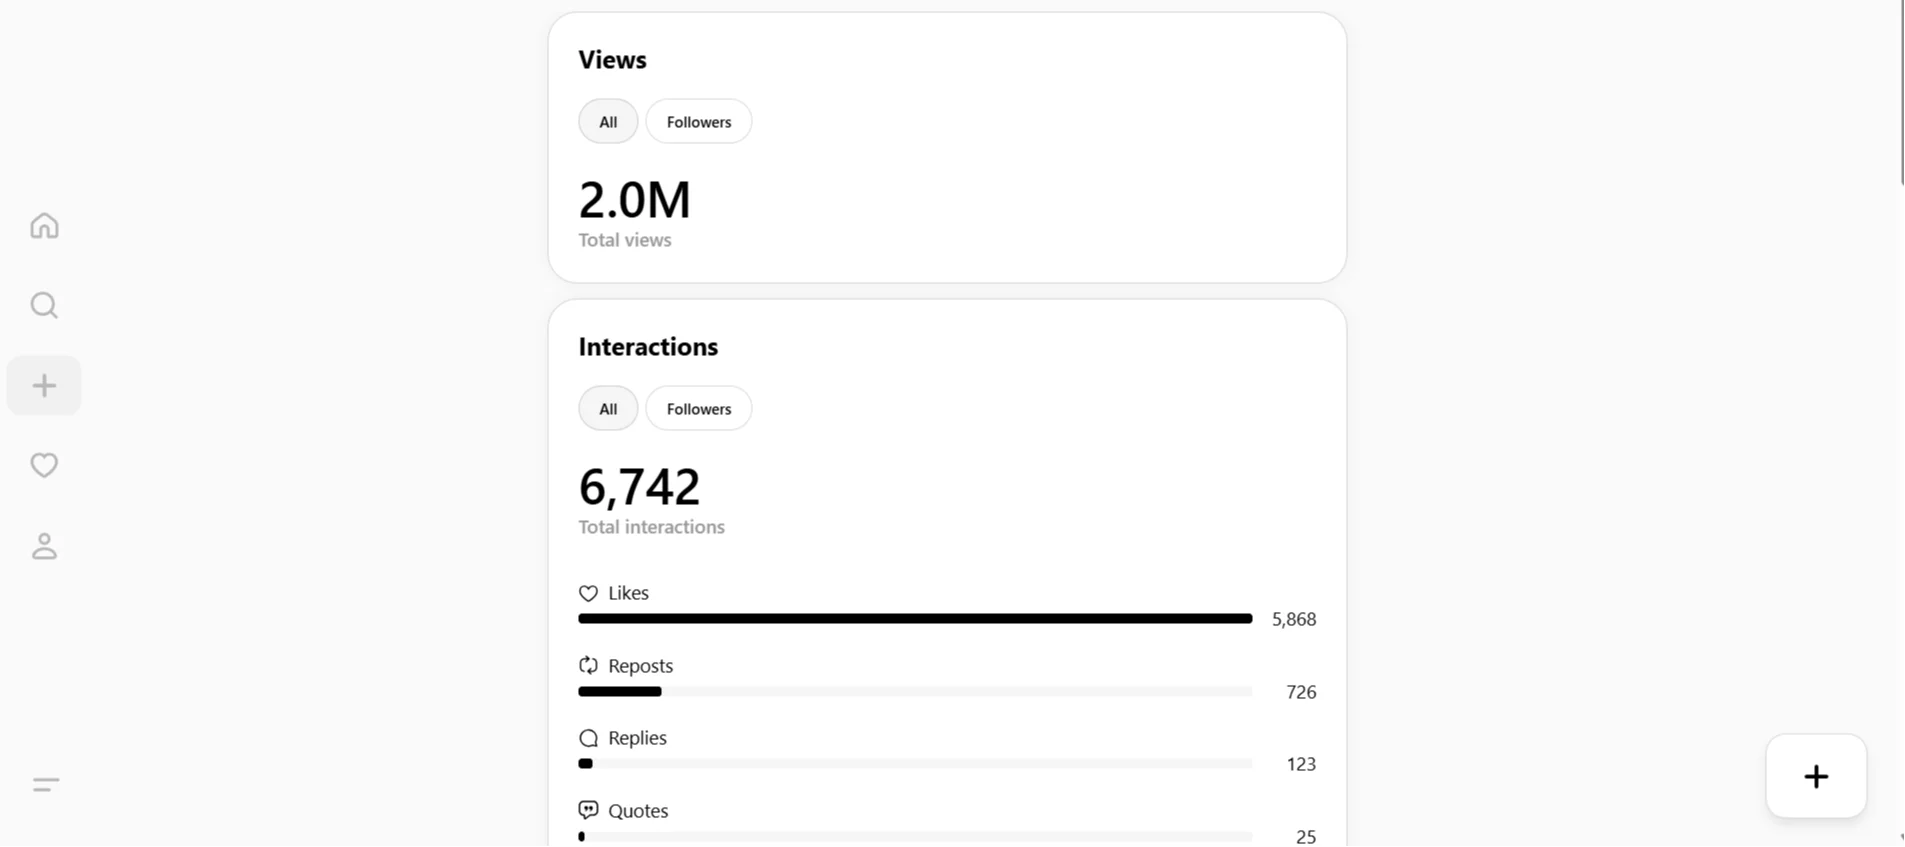Switch Interactions to Followers filter
1905x847 pixels.
click(698, 409)
